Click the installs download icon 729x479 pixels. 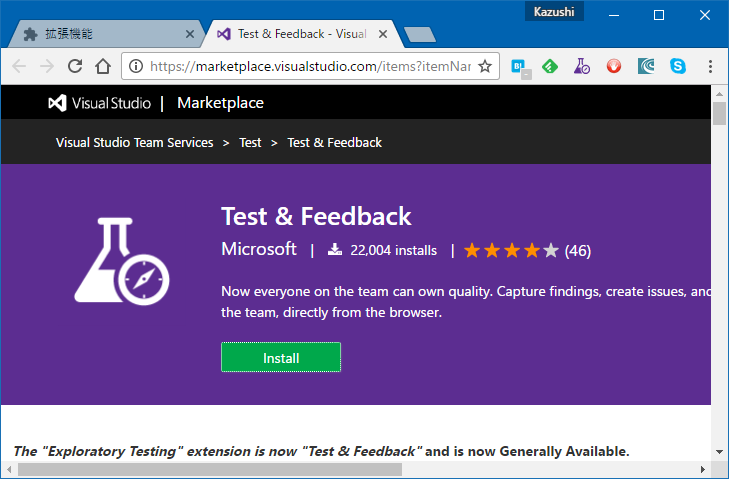coord(335,250)
